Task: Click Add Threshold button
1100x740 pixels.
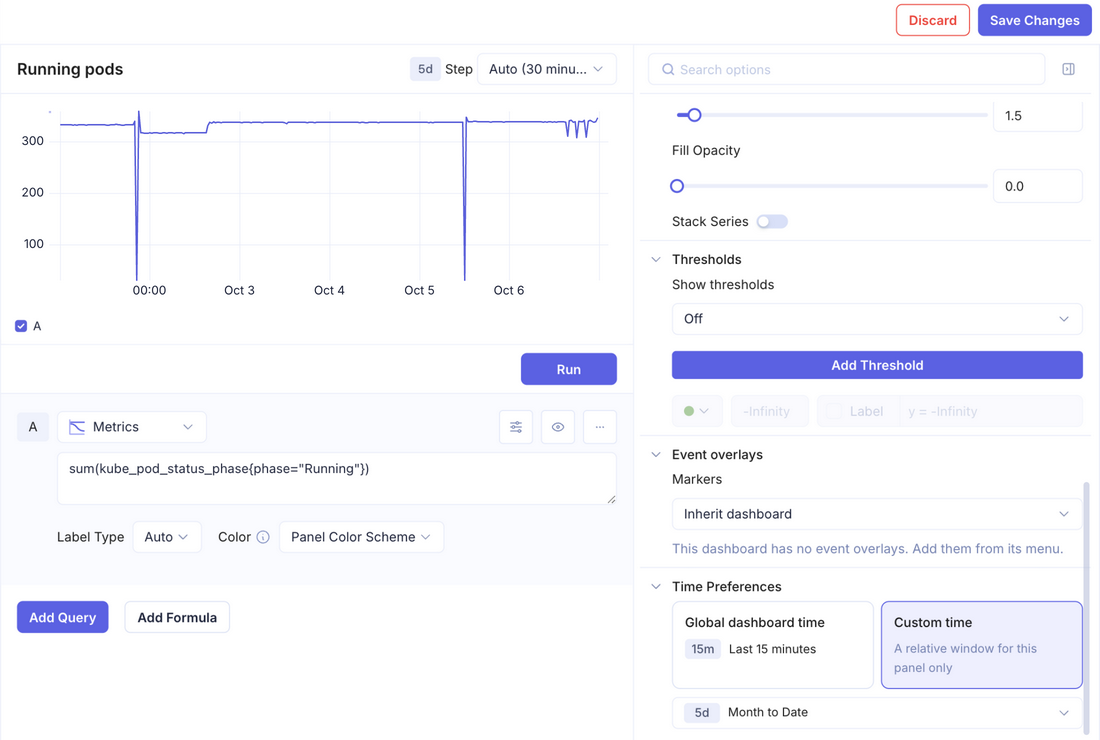Action: pos(877,365)
